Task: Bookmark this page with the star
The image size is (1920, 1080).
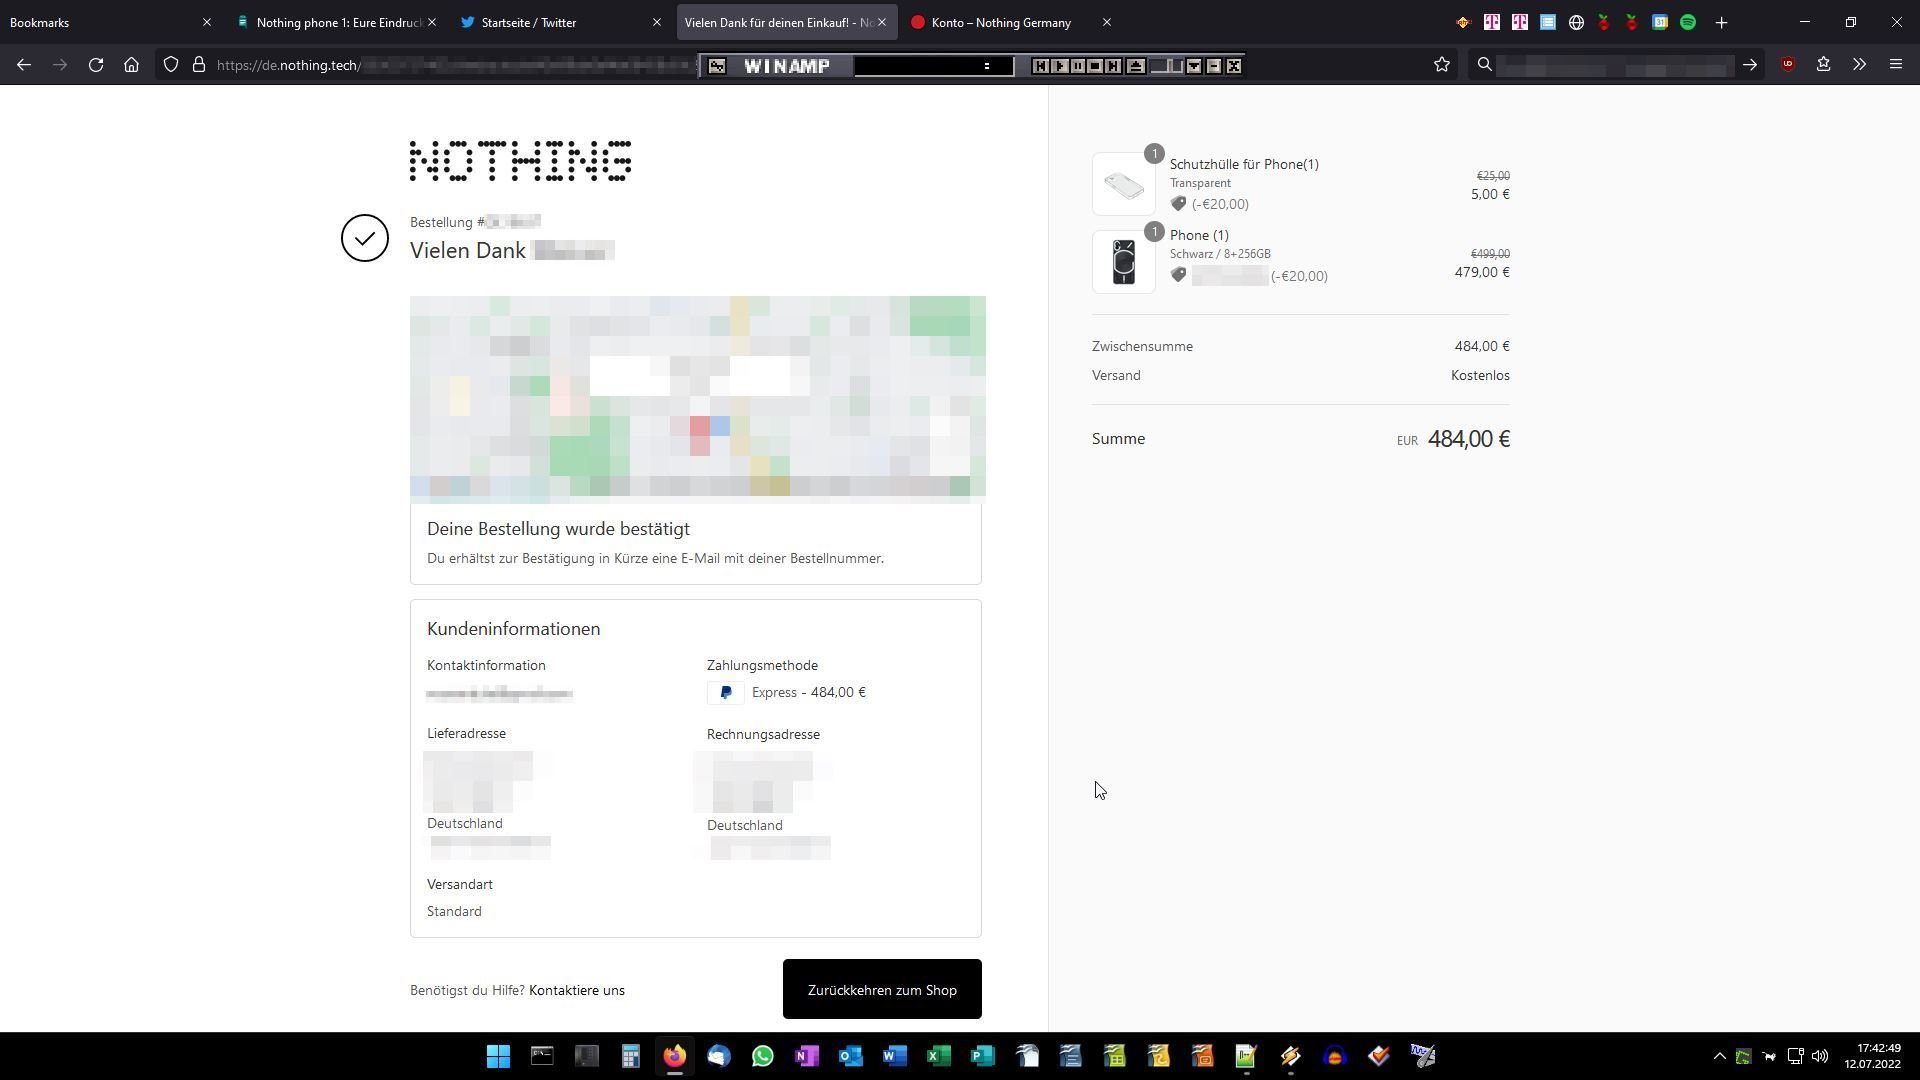Action: coord(1442,65)
